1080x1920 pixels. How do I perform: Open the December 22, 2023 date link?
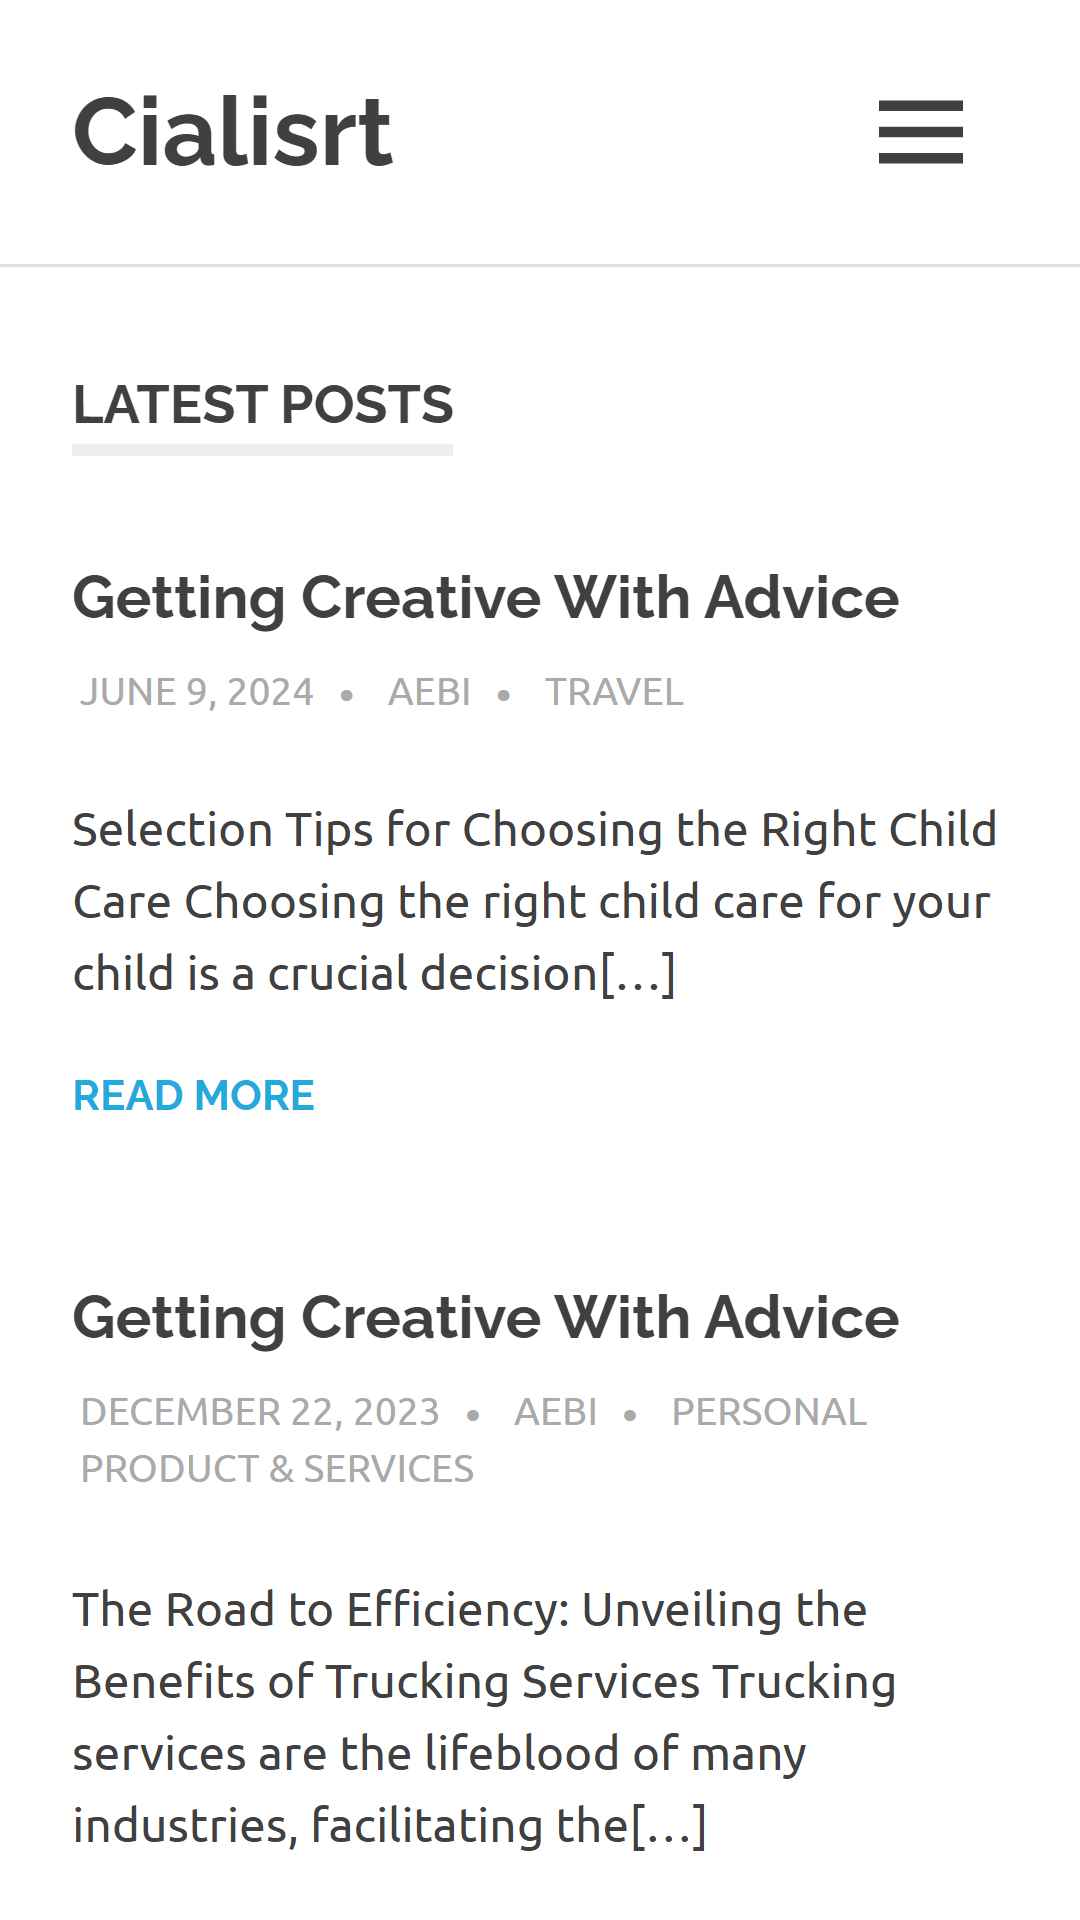click(260, 1412)
